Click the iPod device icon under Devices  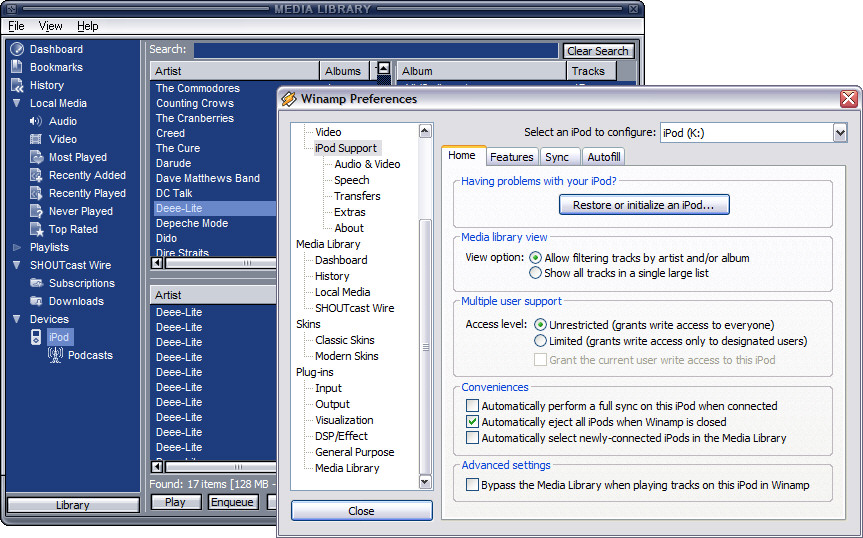(36, 337)
